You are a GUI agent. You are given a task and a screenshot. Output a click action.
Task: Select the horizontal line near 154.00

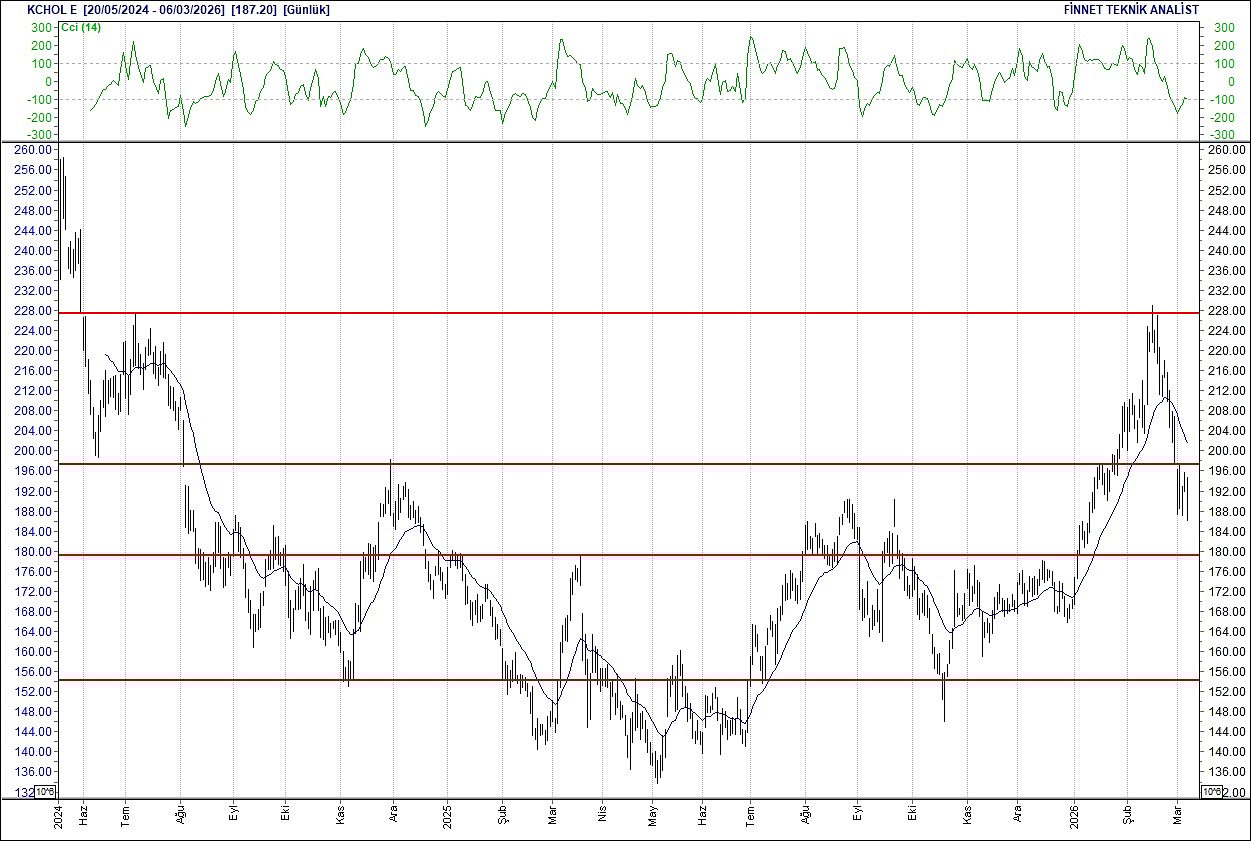(600, 680)
